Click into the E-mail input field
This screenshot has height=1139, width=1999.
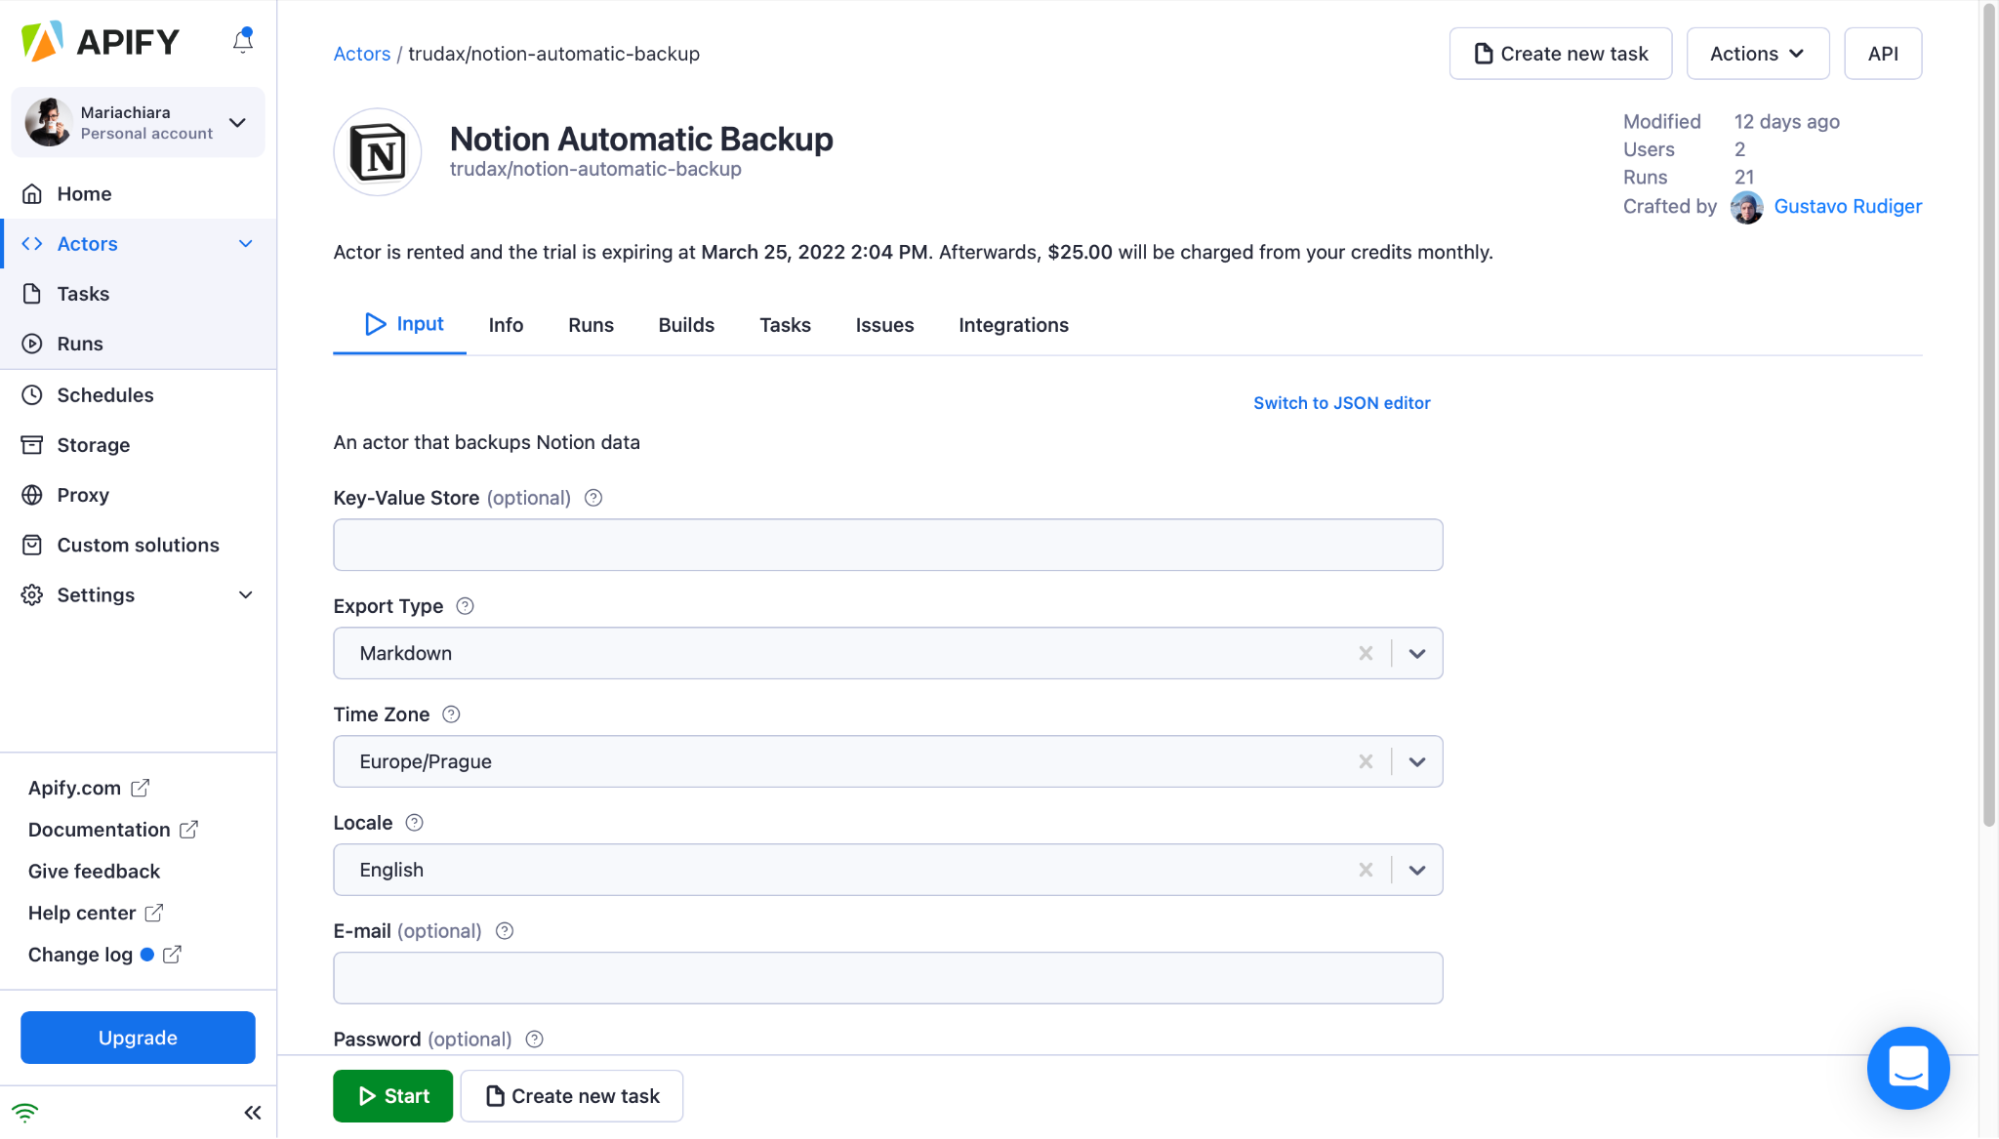[x=887, y=978]
